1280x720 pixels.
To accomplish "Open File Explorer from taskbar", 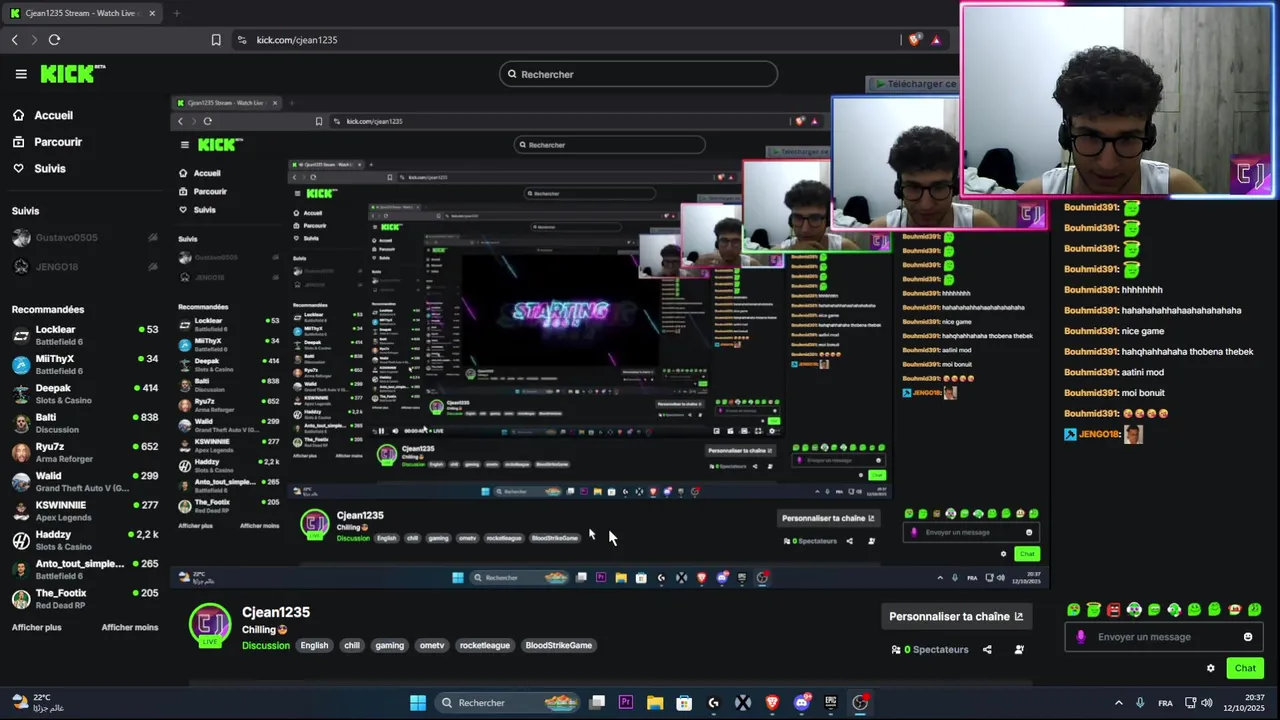I will click(655, 703).
